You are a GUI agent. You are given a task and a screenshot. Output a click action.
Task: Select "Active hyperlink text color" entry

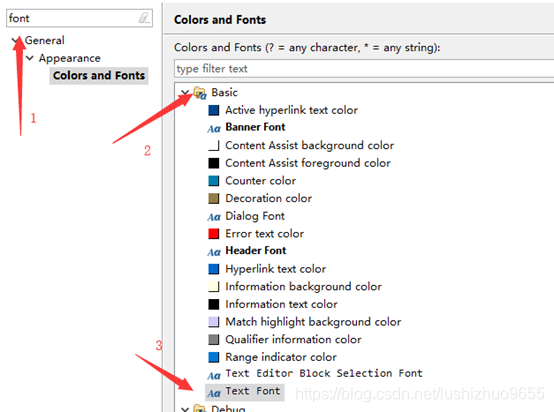(291, 110)
